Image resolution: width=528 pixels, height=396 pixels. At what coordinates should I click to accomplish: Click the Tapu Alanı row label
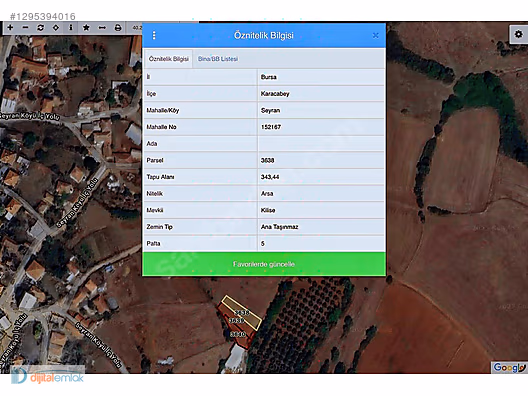pyautogui.click(x=160, y=177)
